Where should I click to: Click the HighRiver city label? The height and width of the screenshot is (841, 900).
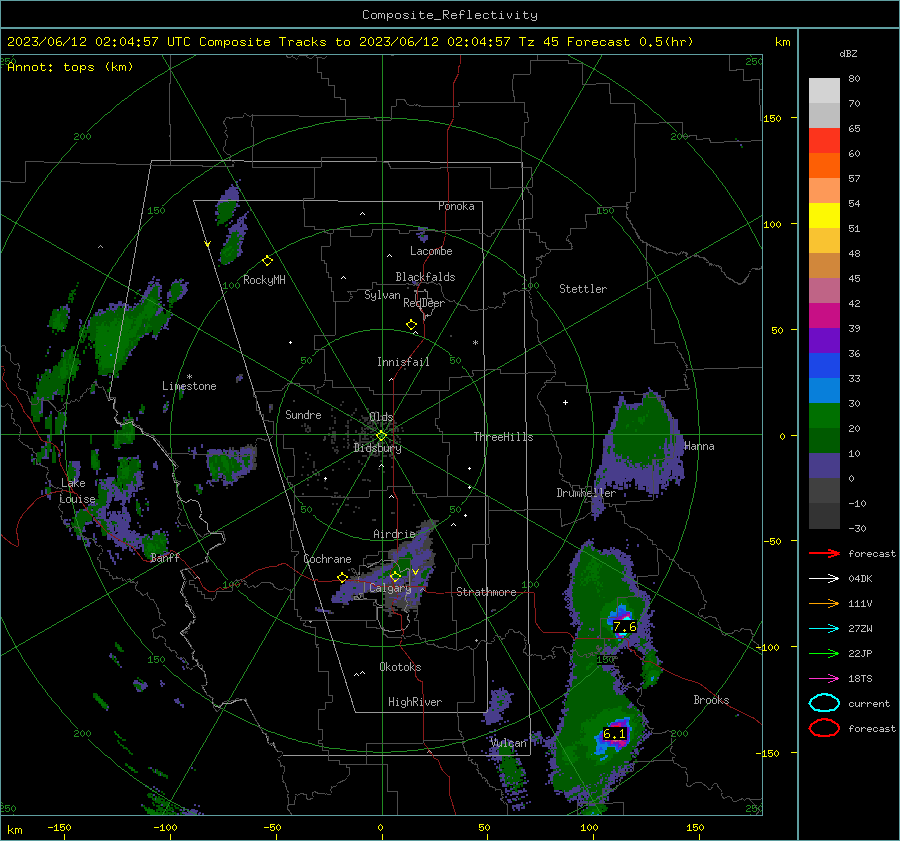(415, 702)
